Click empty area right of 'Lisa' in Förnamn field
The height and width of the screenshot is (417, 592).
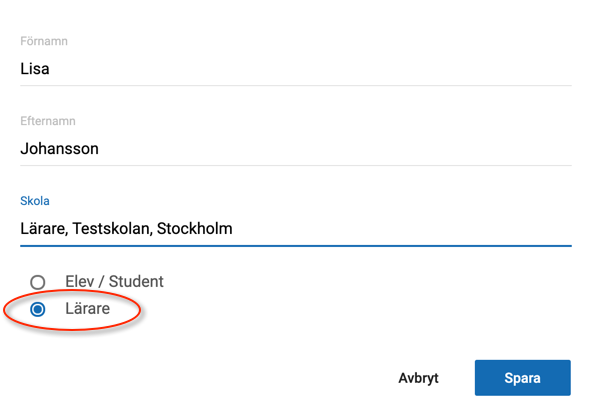[x=310, y=69]
